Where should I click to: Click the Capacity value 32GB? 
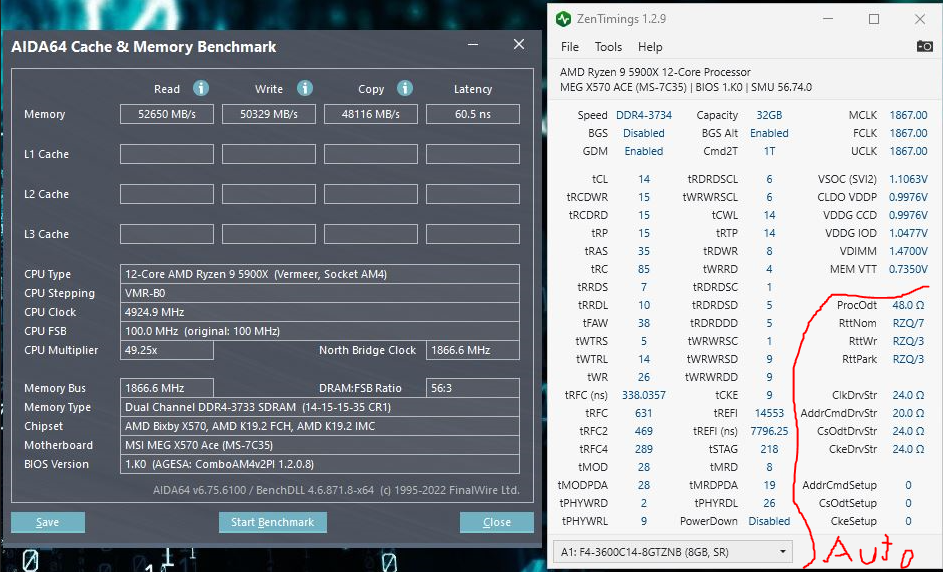click(769, 115)
